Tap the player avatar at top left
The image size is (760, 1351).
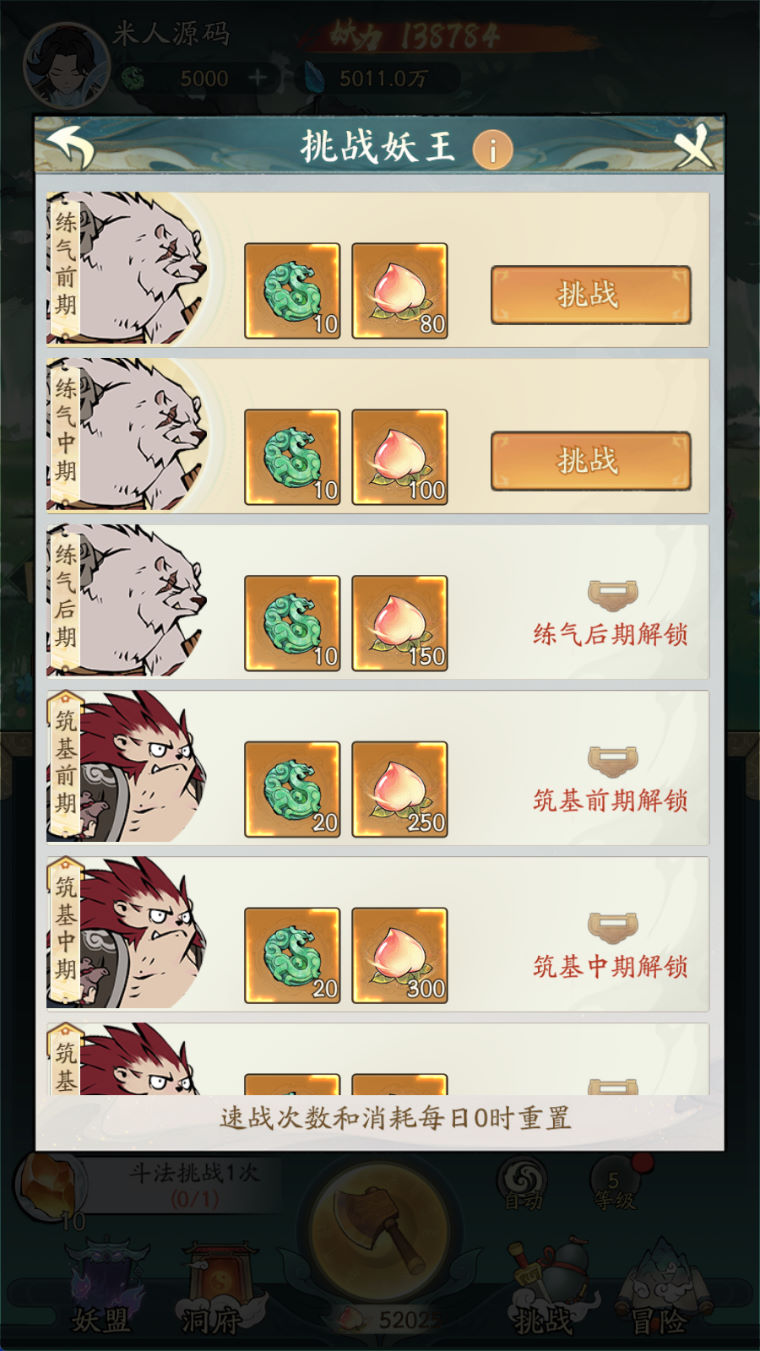pyautogui.click(x=66, y=65)
